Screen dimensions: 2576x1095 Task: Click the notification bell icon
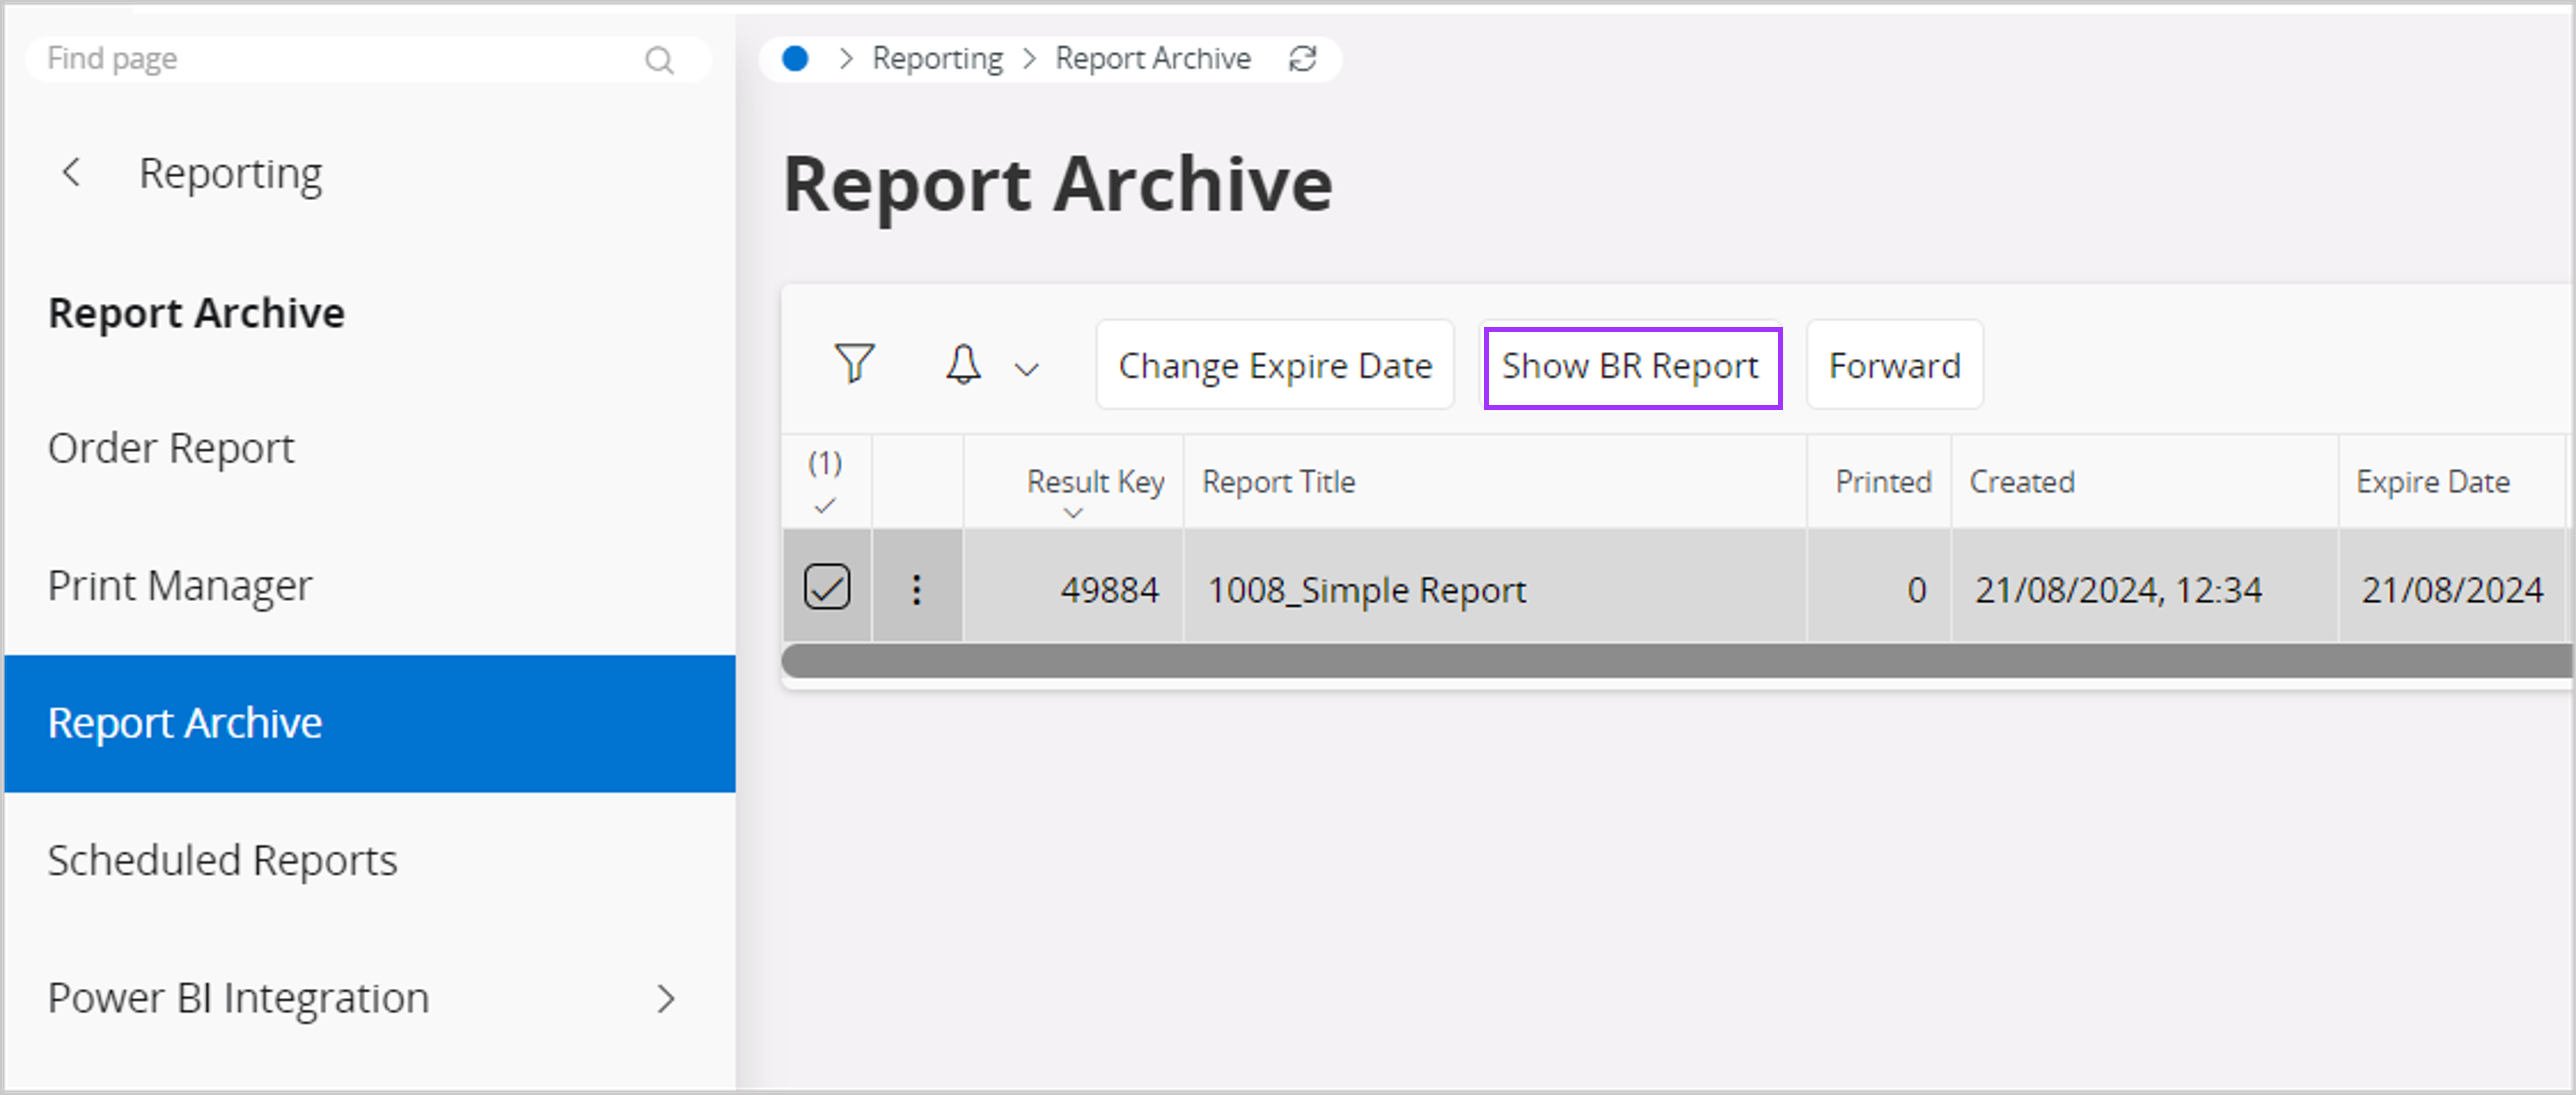point(963,364)
